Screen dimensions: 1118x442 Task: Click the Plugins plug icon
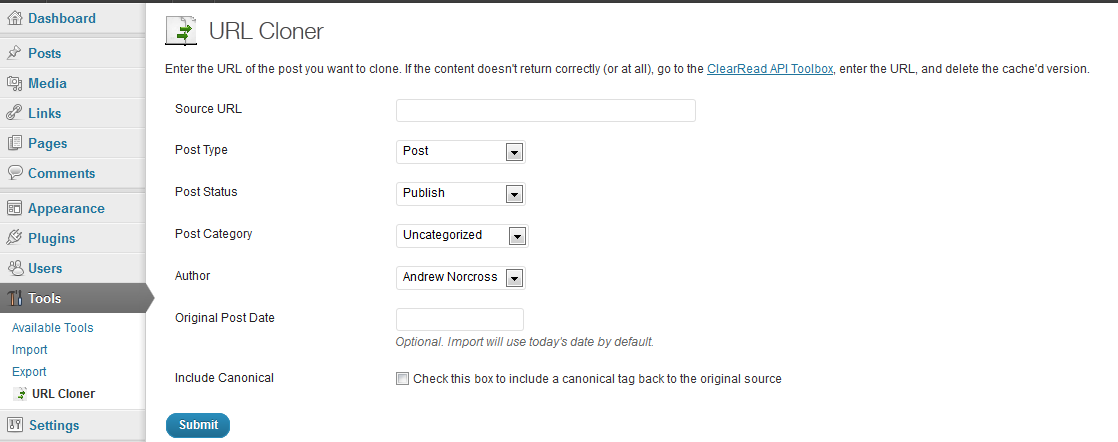pyautogui.click(x=14, y=238)
